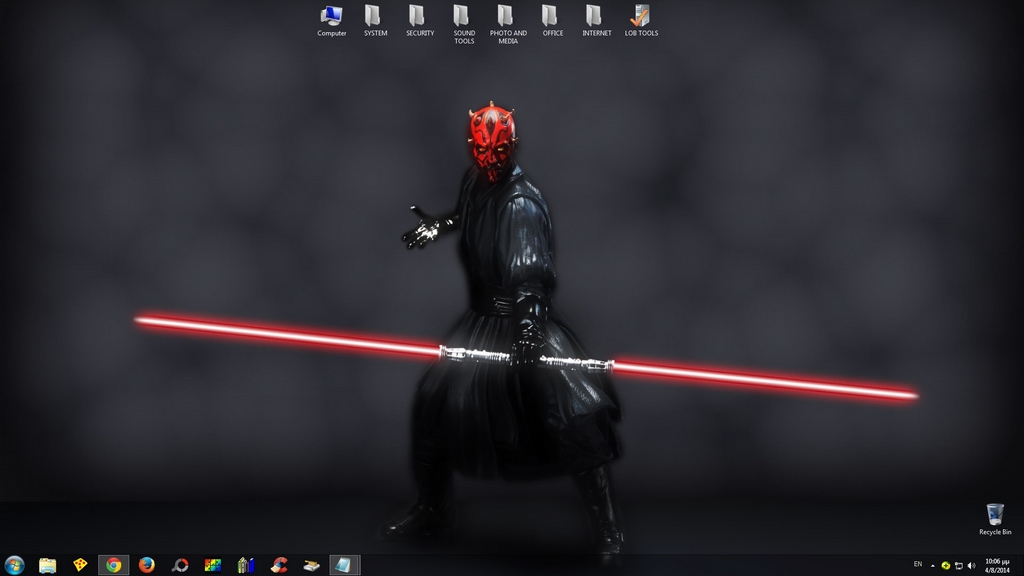
Task: Select the Recycle Bin icon
Action: (x=995, y=519)
